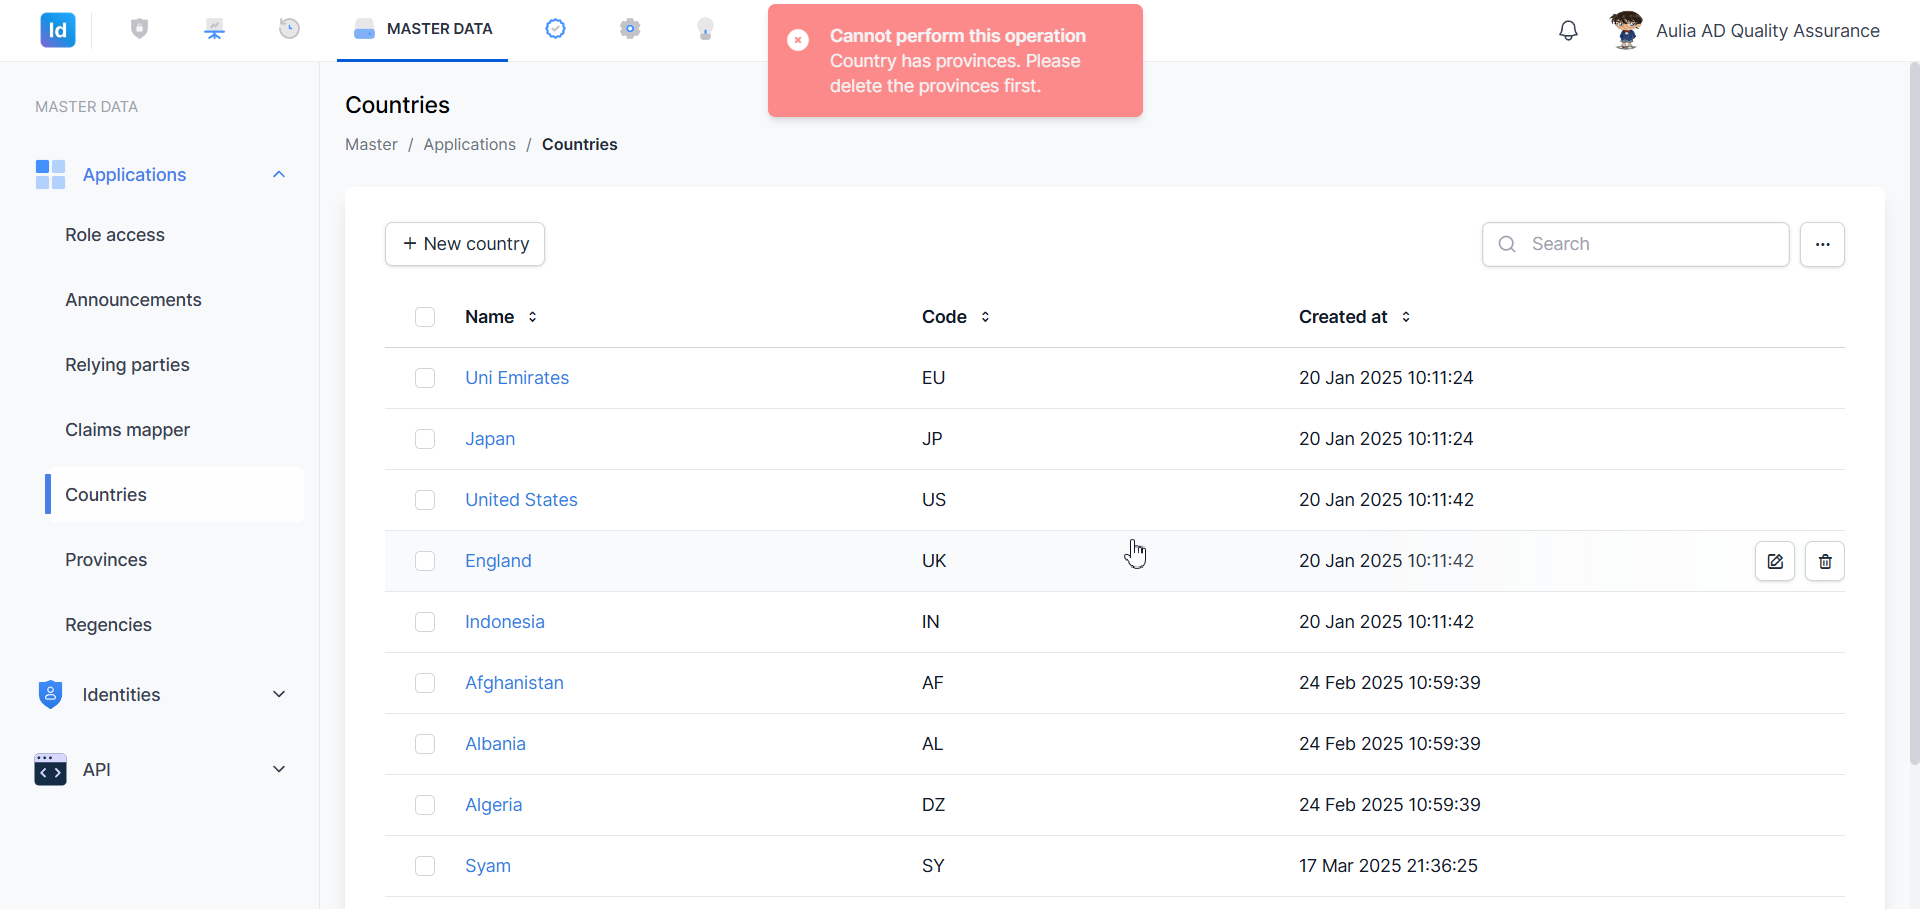The image size is (1920, 909).
Task: Click the Aulia AD Quality Assurance username
Action: pos(1767,31)
